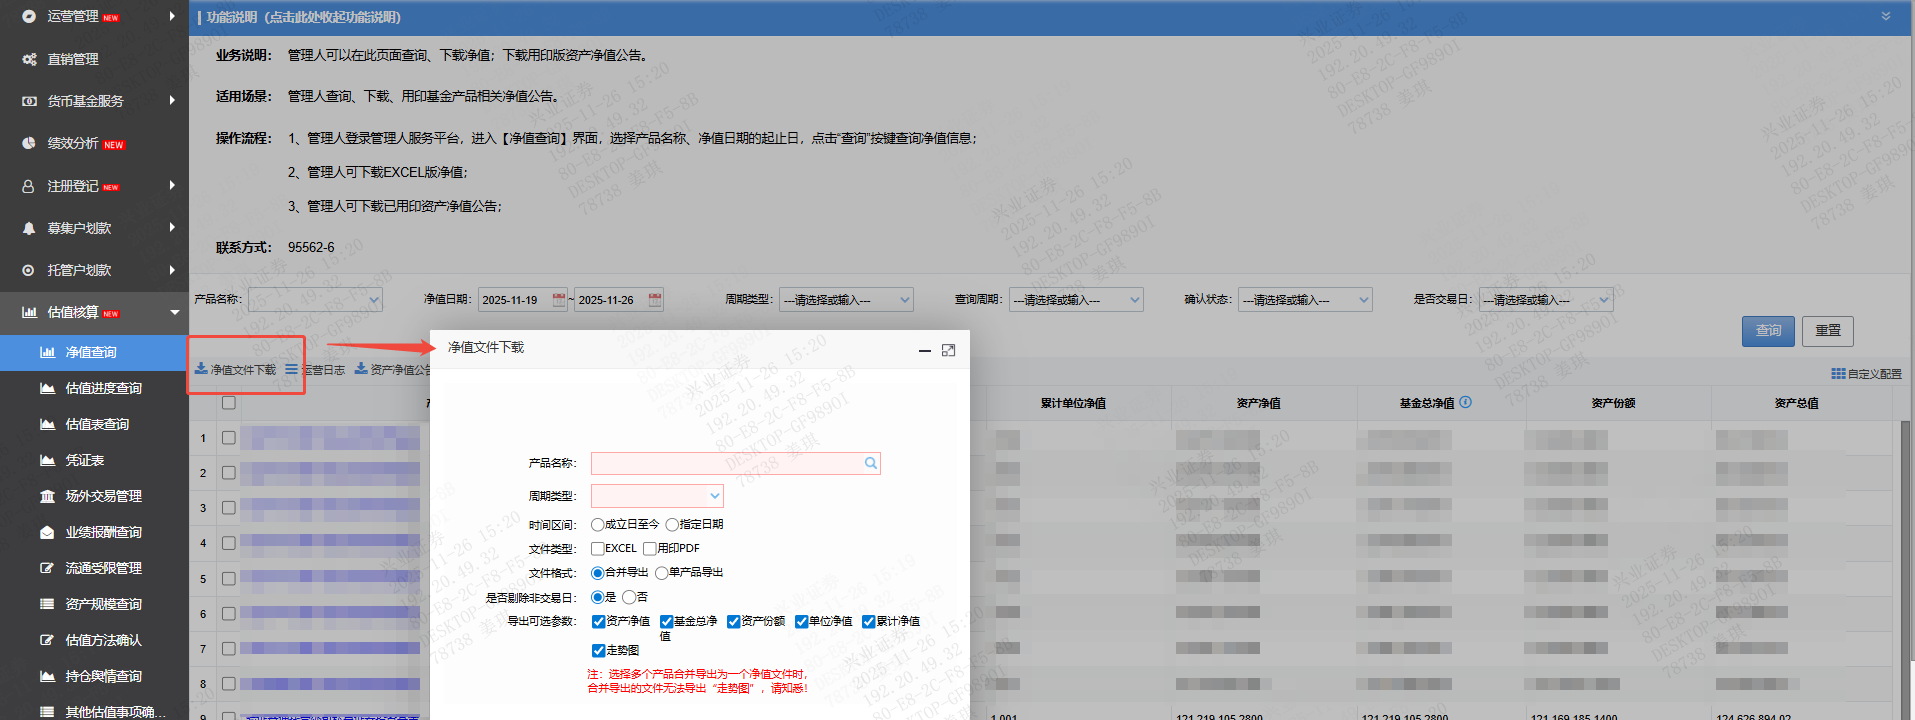The width and height of the screenshot is (1915, 720).
Task: Open the 周期类型 filter dropdown in query bar
Action: (905, 299)
